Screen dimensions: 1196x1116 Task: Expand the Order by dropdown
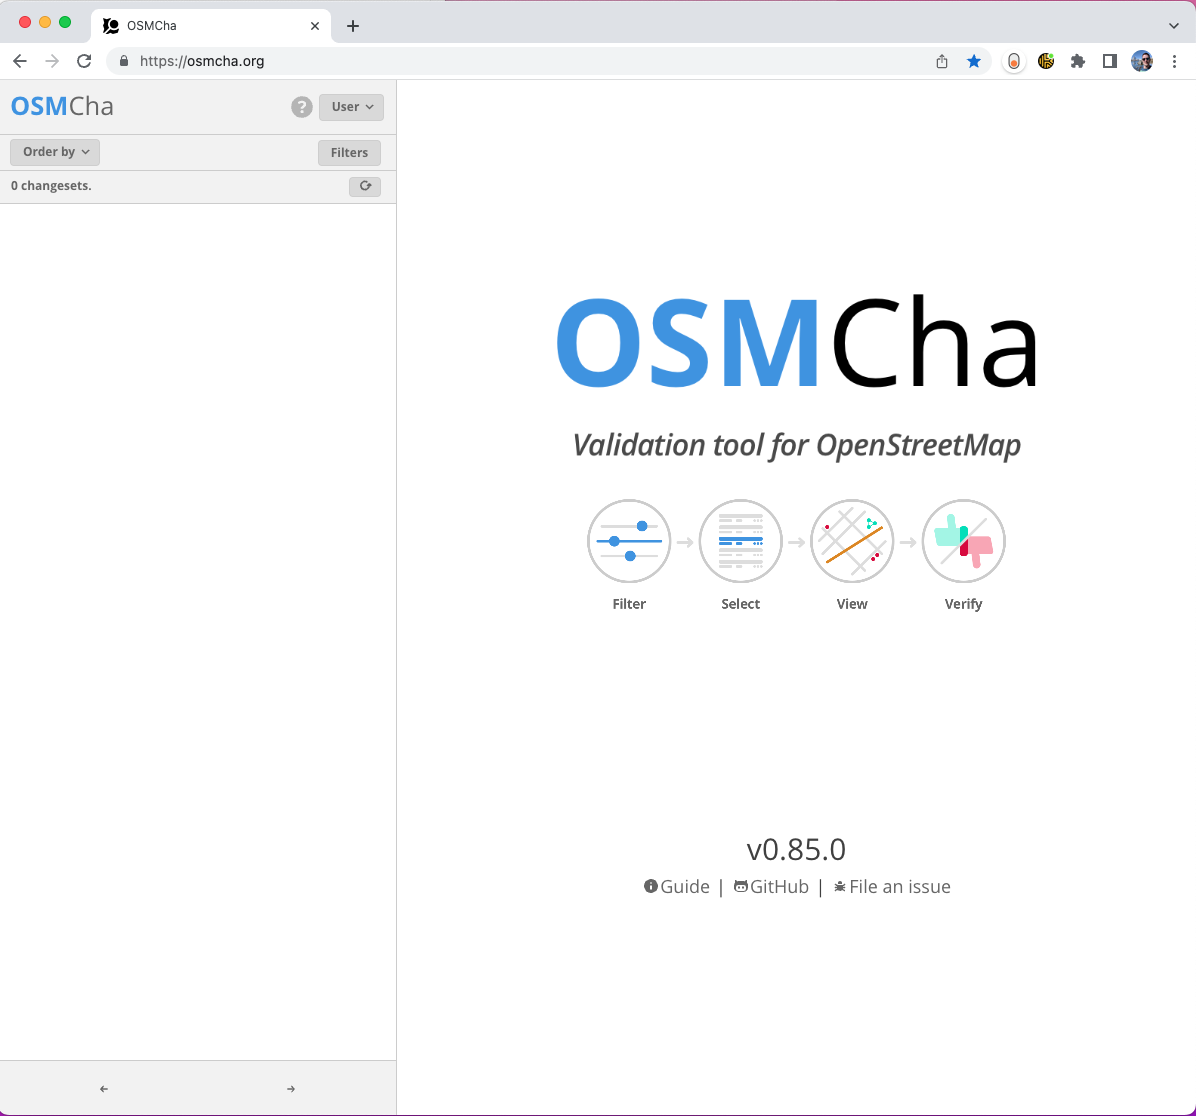pos(55,152)
